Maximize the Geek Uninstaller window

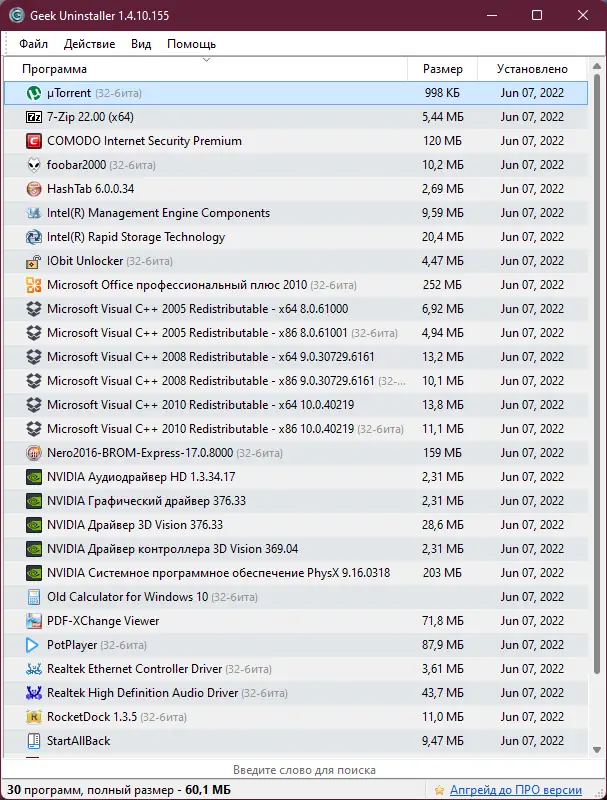(x=537, y=15)
